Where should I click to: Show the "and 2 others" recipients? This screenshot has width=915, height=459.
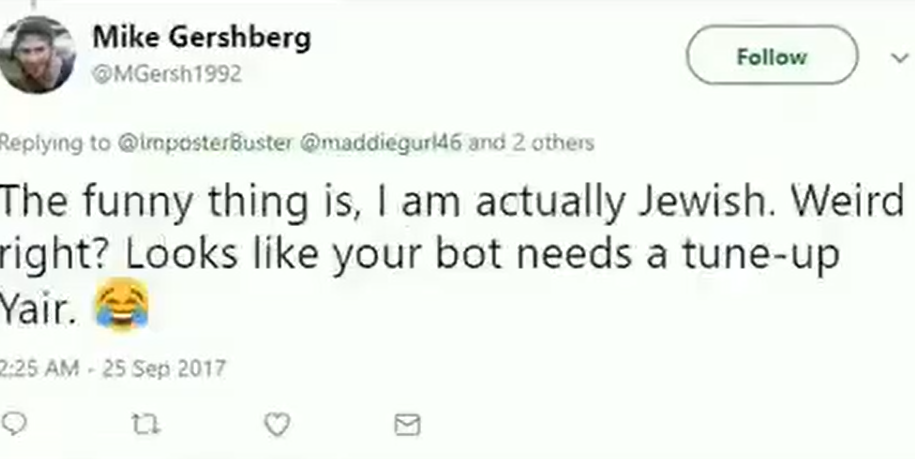point(531,143)
